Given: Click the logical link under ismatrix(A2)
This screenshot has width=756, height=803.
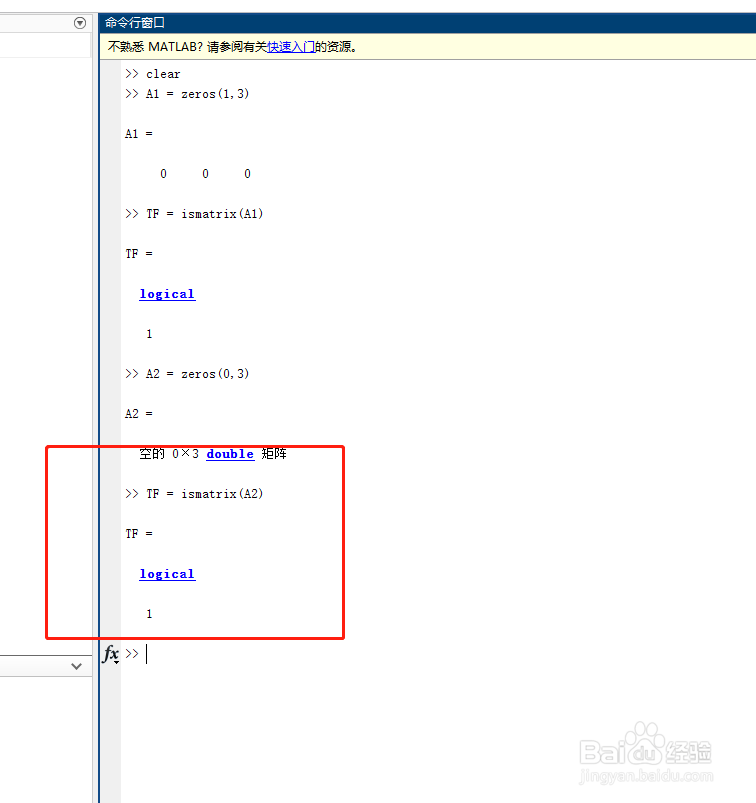Looking at the screenshot, I should click(167, 574).
